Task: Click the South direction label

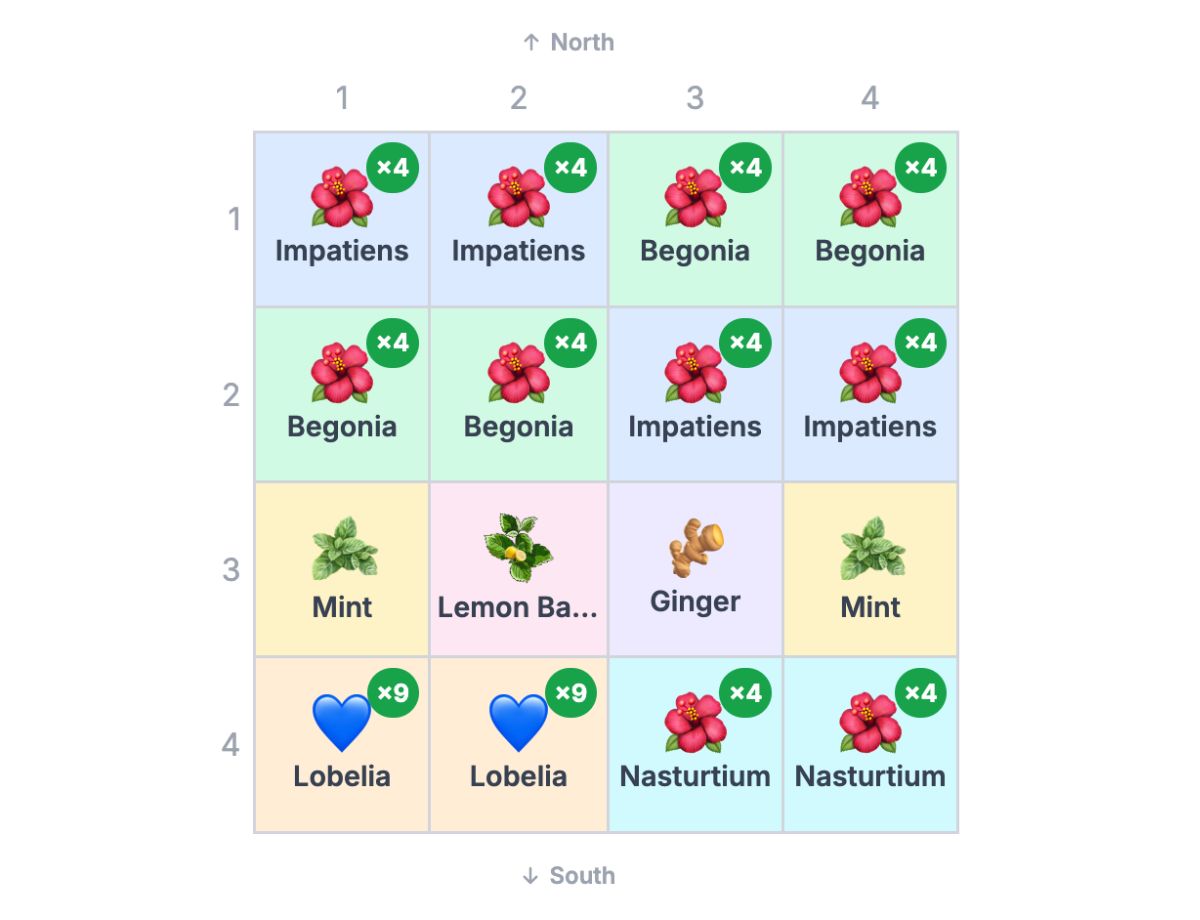Action: tap(568, 875)
